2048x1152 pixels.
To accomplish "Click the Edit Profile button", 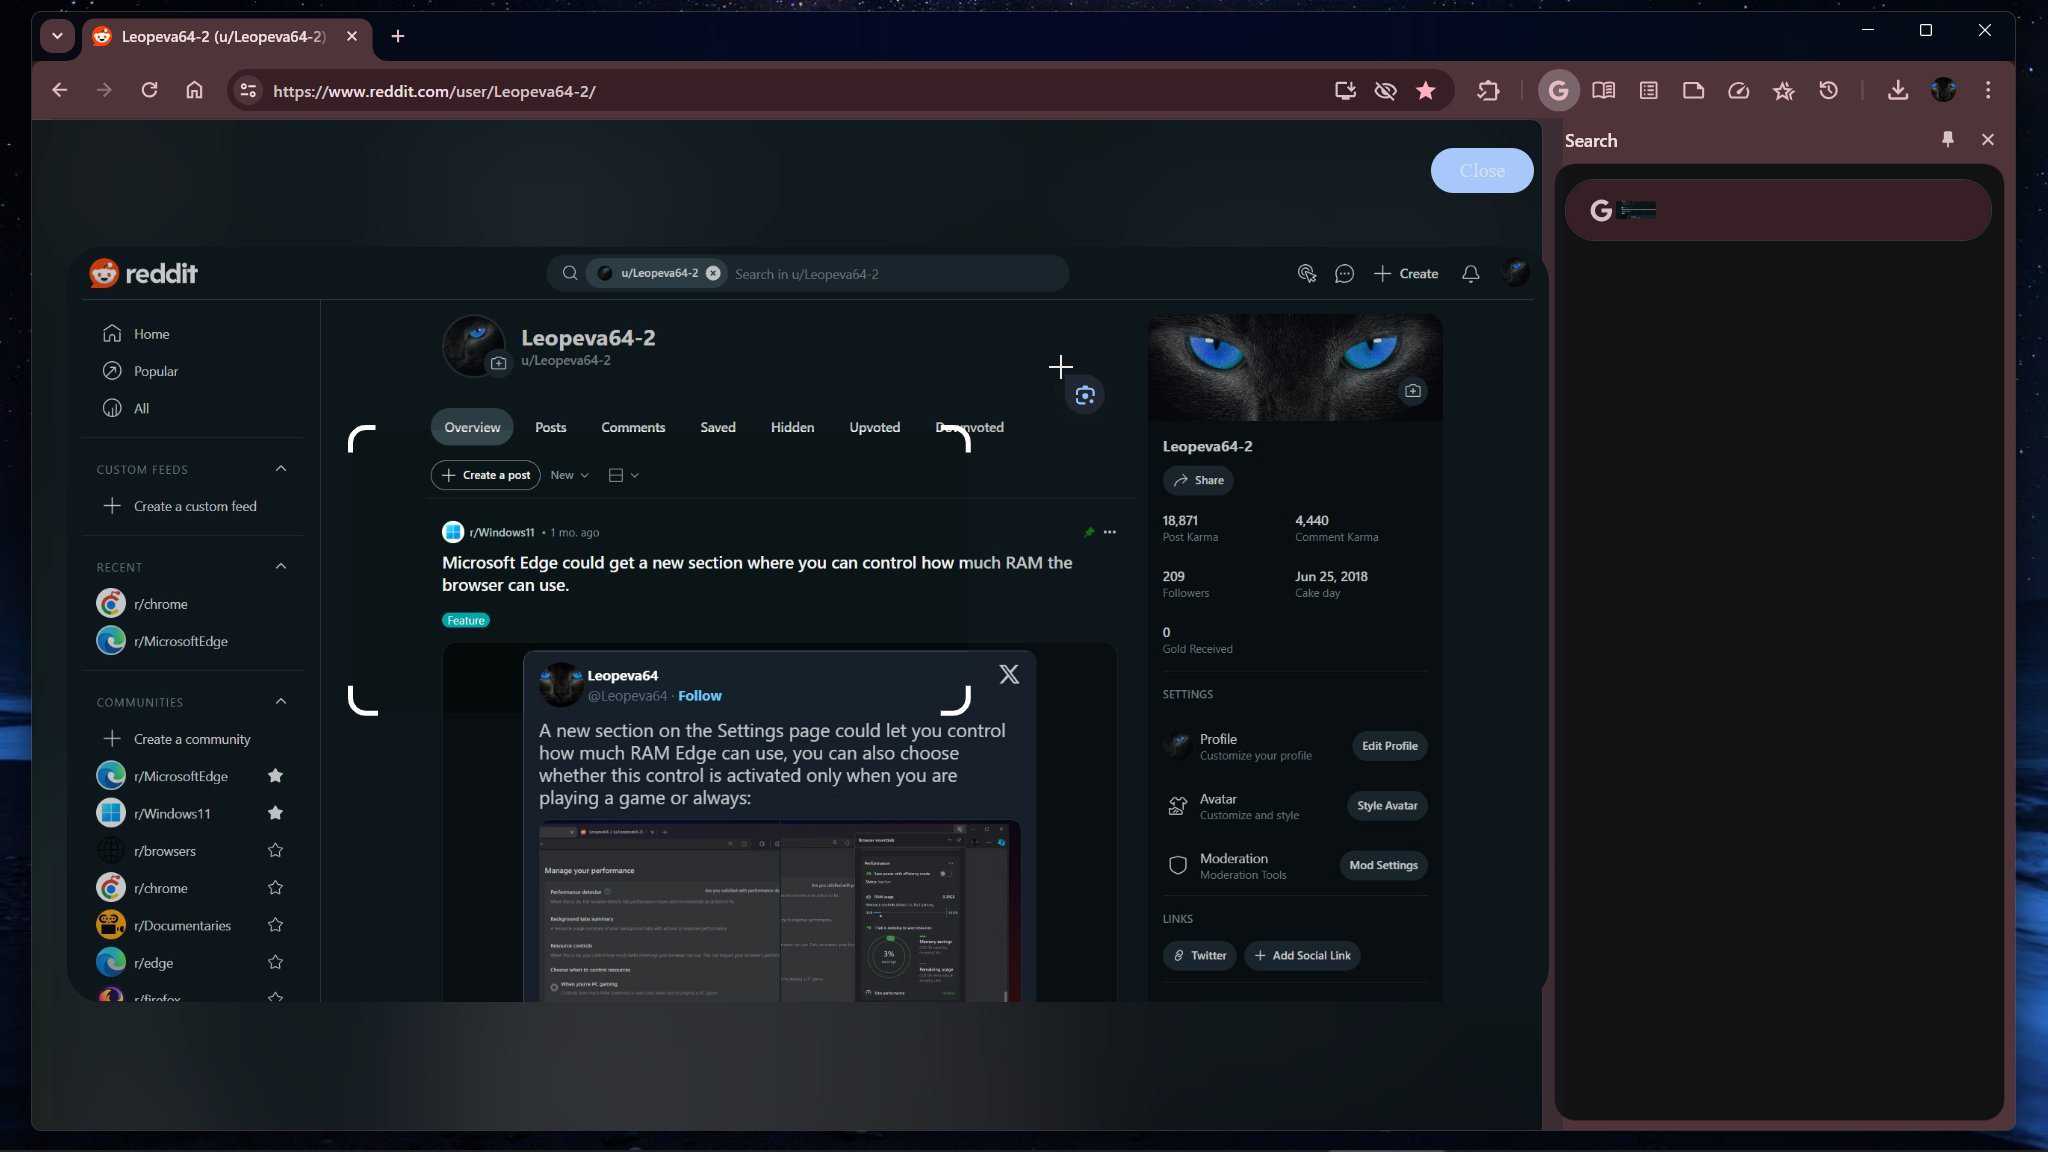I will (x=1389, y=745).
